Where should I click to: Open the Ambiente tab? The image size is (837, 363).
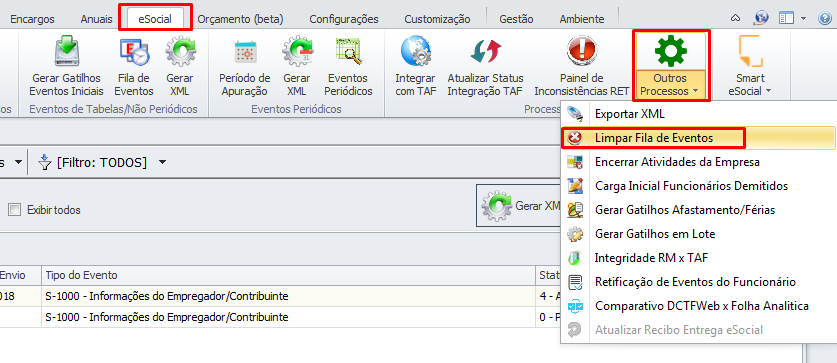582,19
